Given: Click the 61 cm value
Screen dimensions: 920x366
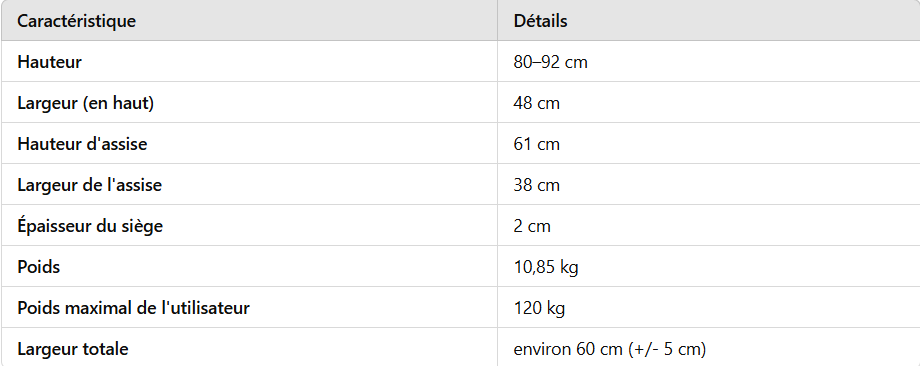Looking at the screenshot, I should [x=536, y=144].
